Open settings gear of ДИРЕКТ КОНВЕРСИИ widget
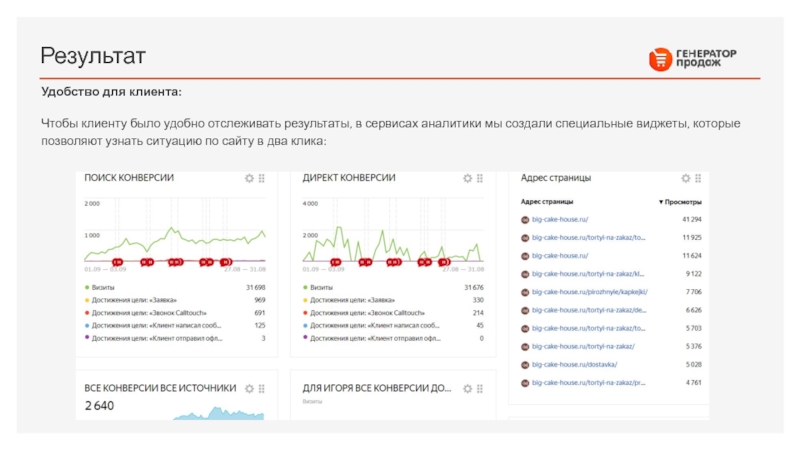 coord(467,178)
